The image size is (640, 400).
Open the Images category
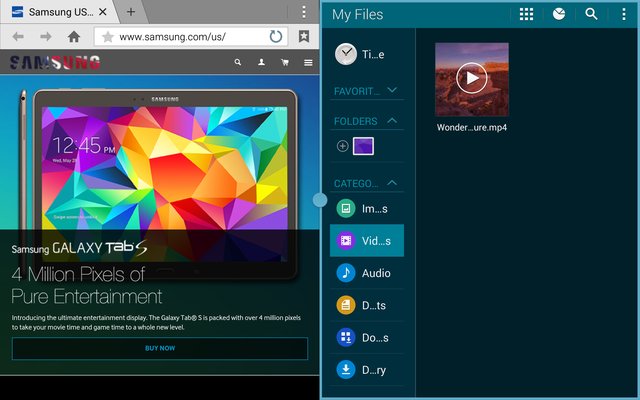coord(367,209)
